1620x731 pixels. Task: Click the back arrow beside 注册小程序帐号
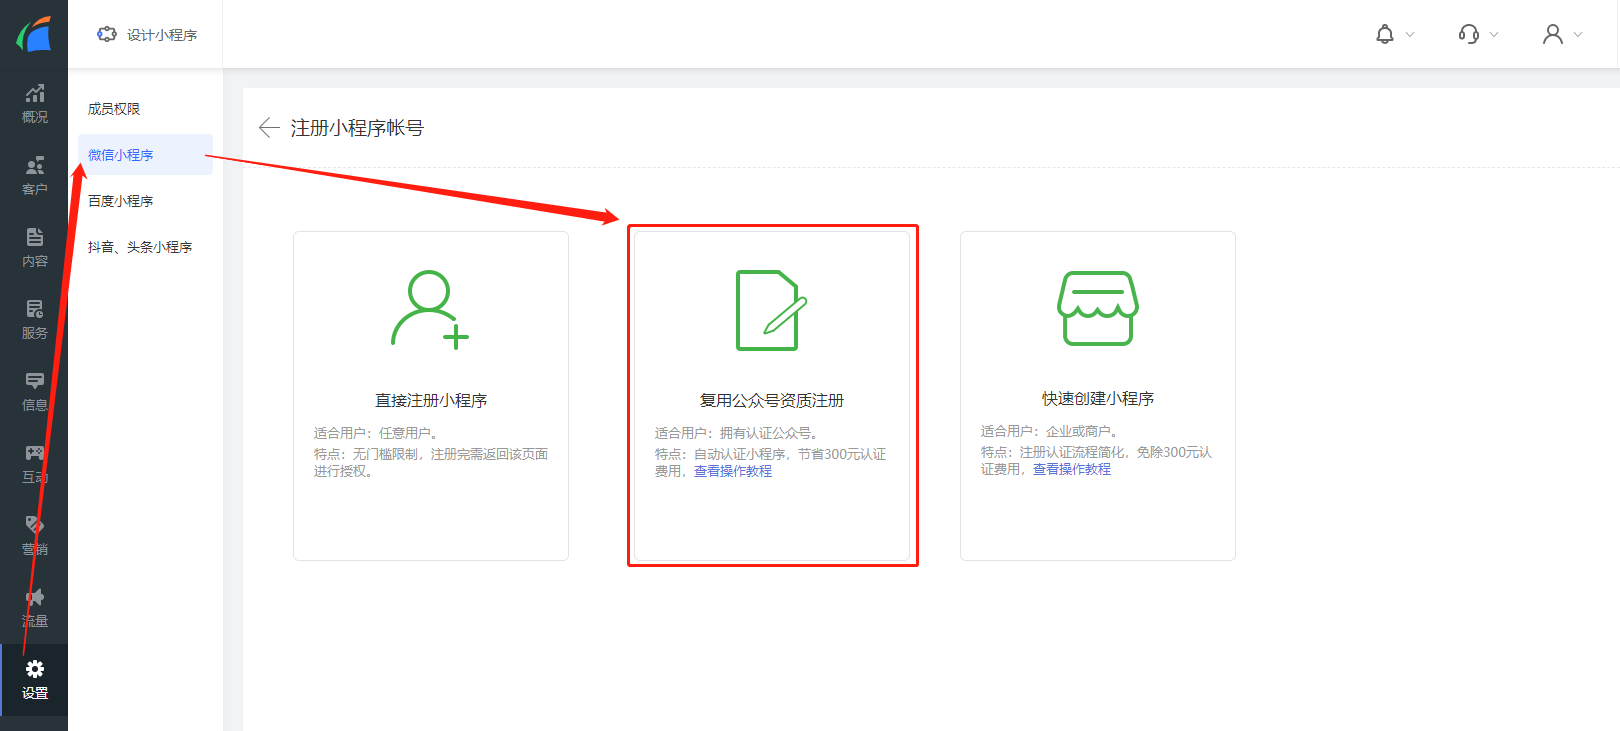click(268, 128)
